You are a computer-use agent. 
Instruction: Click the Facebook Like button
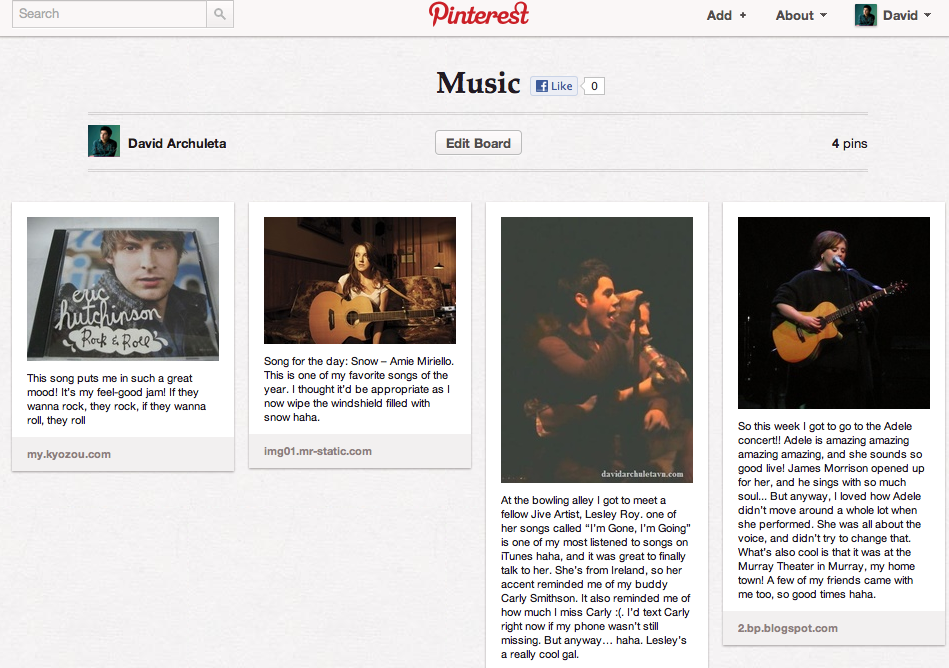554,86
